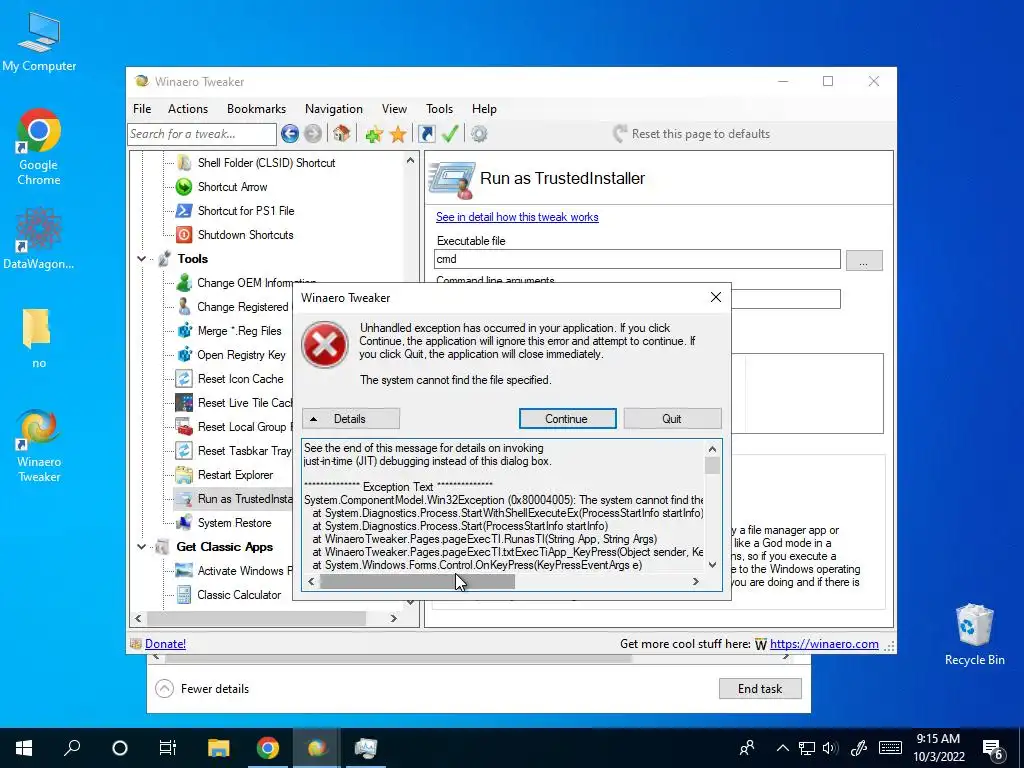Collapse the Tools tree group

(141, 259)
